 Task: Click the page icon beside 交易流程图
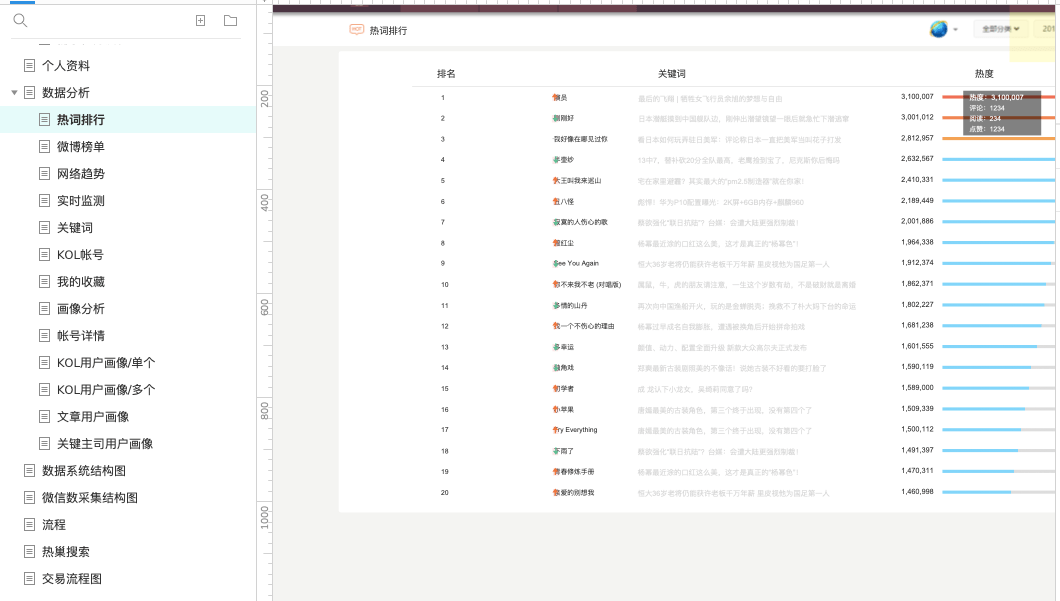point(30,579)
